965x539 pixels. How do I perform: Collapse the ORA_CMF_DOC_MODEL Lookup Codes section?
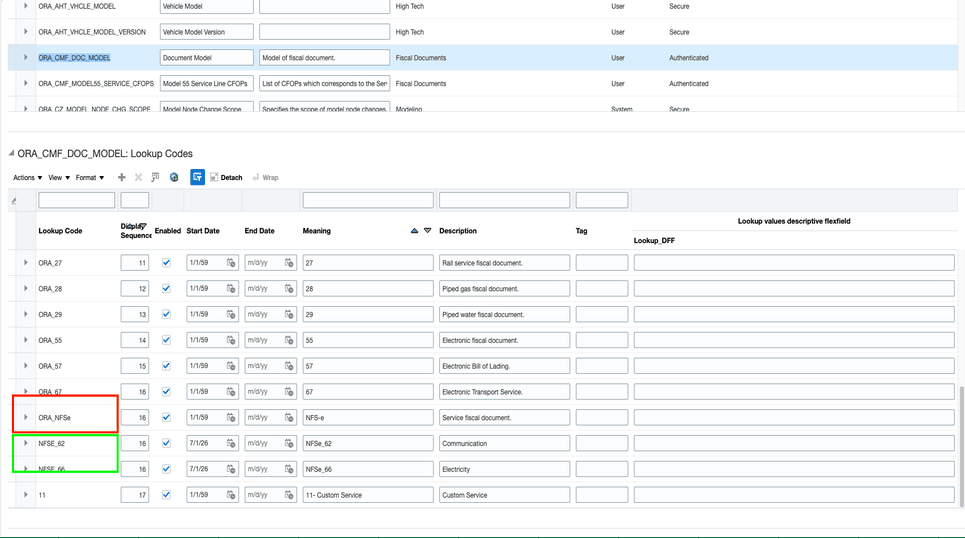pyautogui.click(x=11, y=153)
